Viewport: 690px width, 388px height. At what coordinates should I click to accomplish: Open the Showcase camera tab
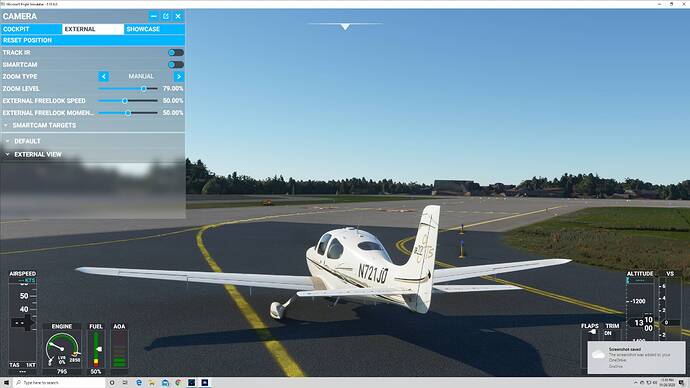coord(154,29)
